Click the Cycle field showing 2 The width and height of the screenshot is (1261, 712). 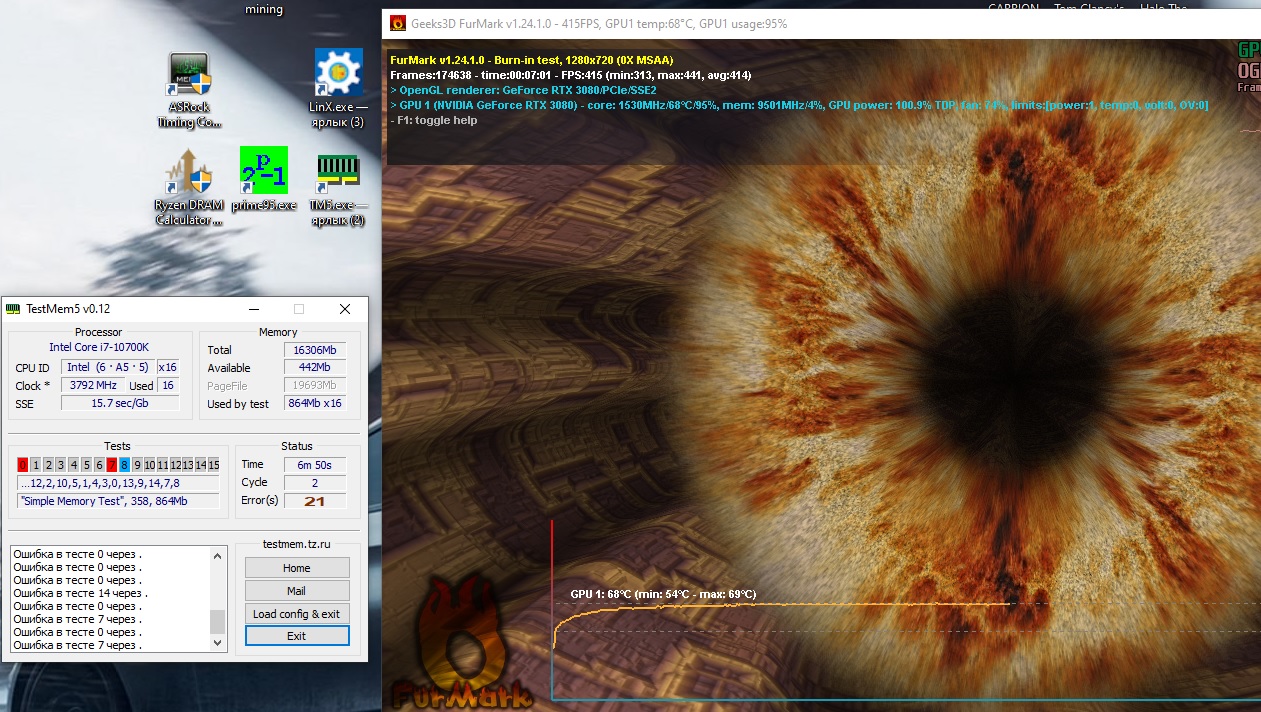(x=314, y=483)
